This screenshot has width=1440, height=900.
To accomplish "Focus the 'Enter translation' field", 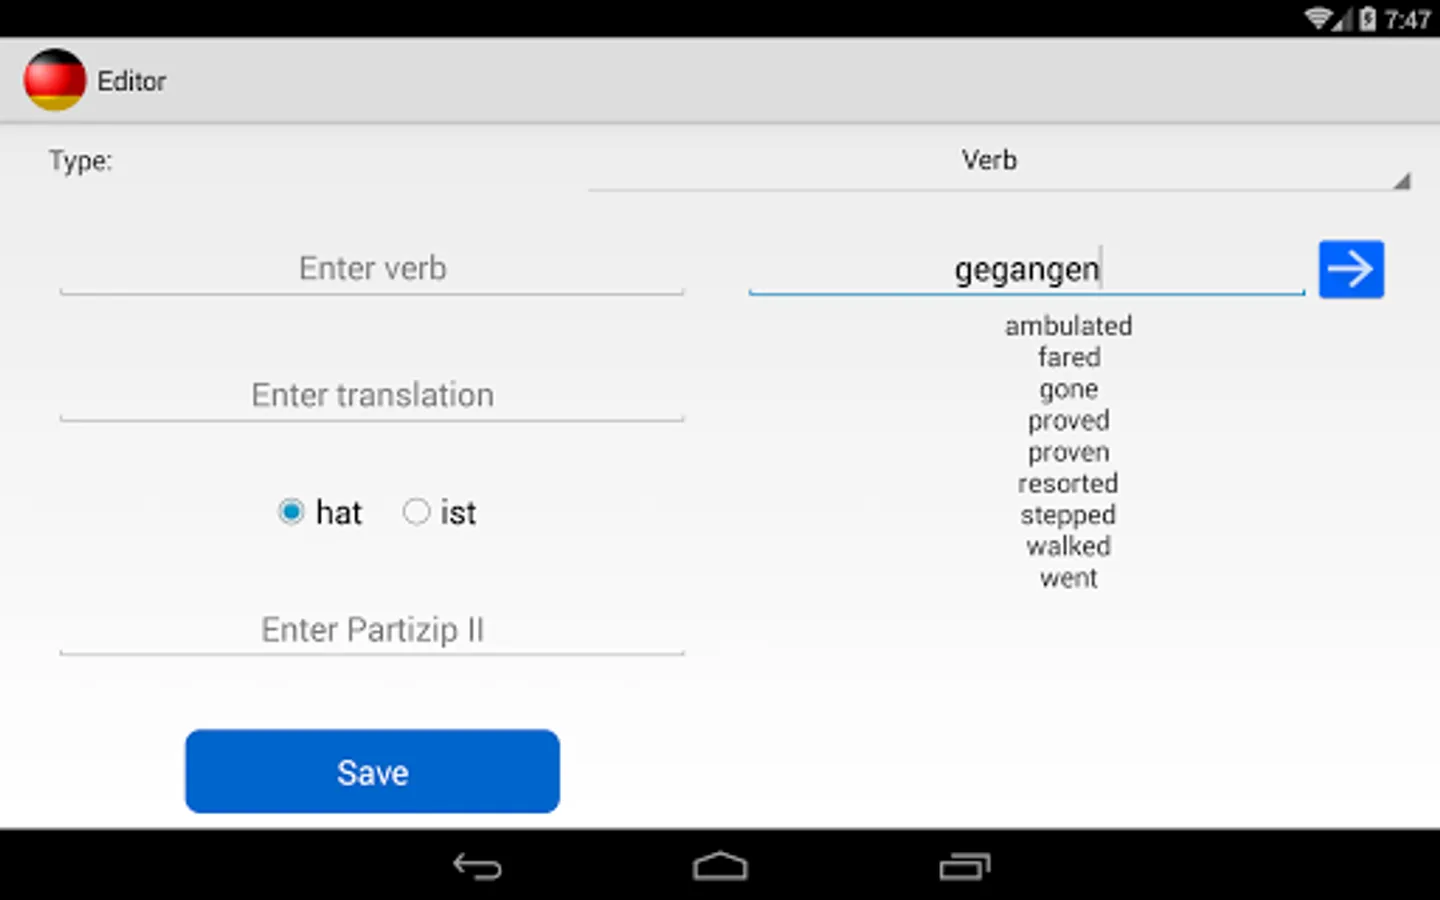I will pyautogui.click(x=372, y=395).
